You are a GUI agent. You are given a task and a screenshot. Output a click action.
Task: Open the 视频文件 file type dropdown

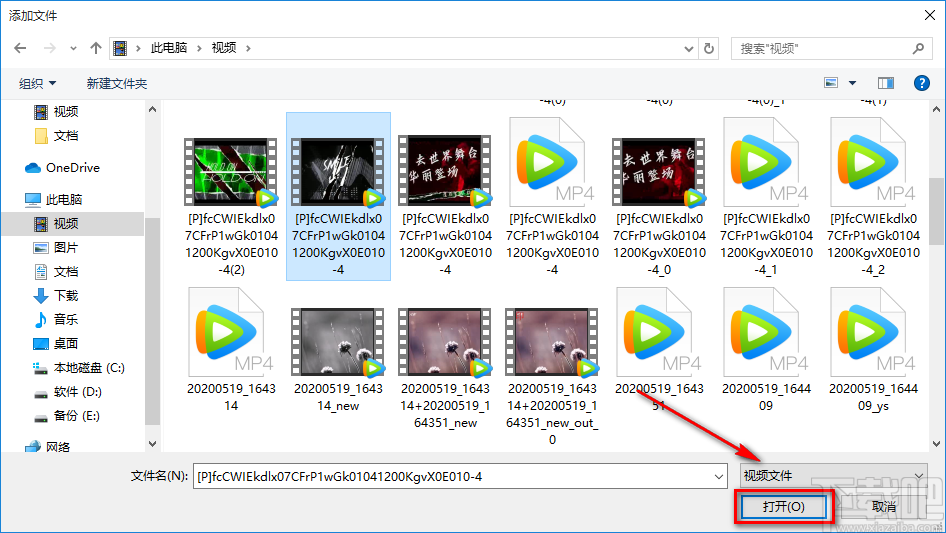(x=834, y=476)
